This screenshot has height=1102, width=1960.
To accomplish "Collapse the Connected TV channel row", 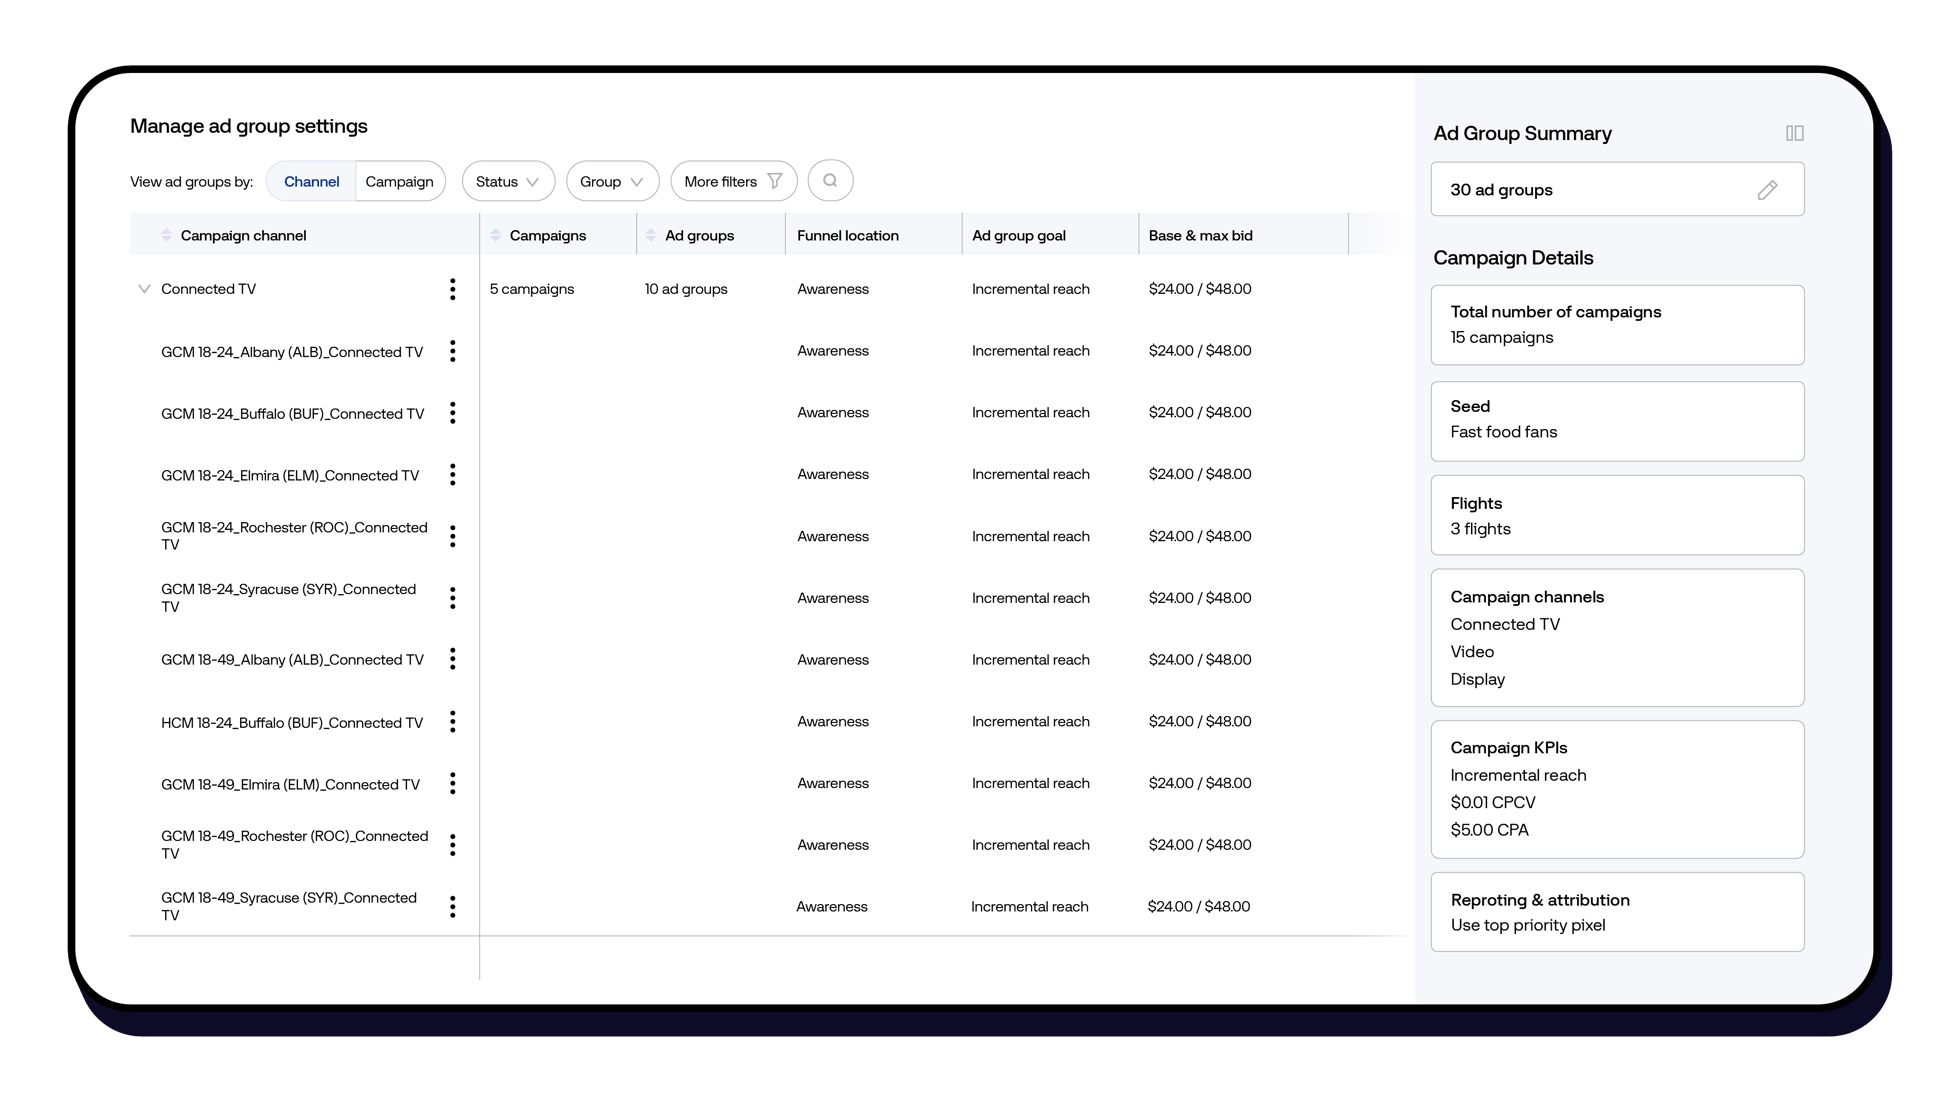I will pos(144,289).
